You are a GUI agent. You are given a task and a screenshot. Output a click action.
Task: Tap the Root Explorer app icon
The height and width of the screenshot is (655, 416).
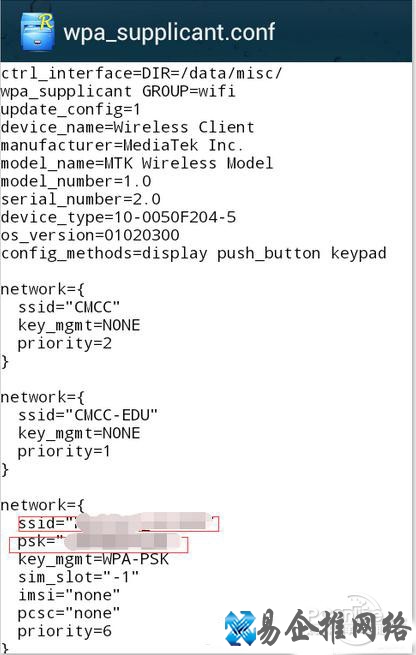pyautogui.click(x=37, y=31)
